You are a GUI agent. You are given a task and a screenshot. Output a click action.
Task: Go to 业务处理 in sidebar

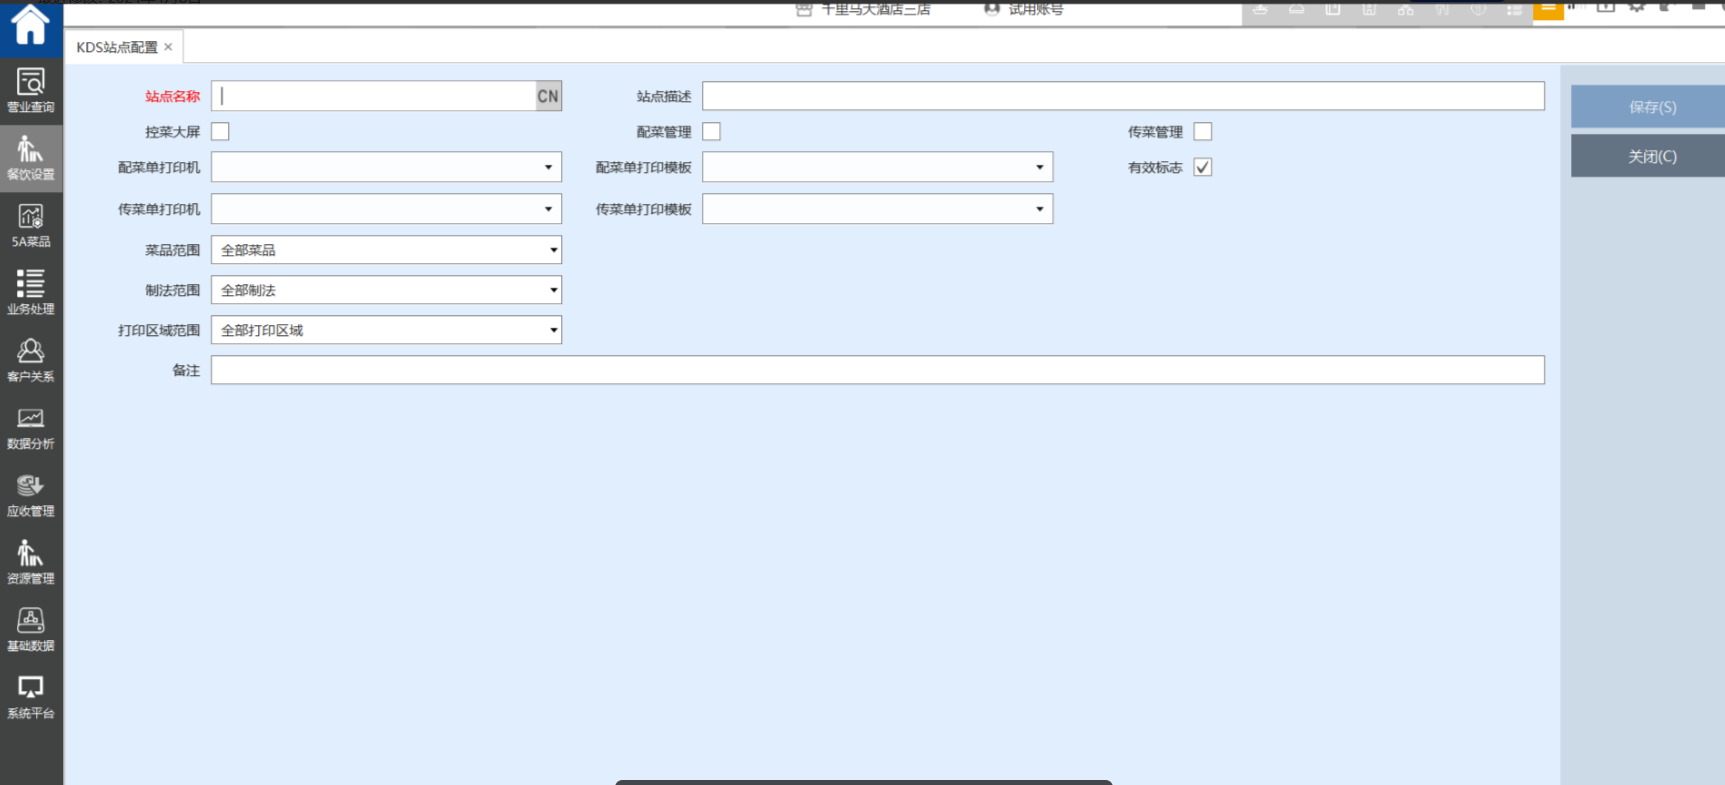pos(31,292)
